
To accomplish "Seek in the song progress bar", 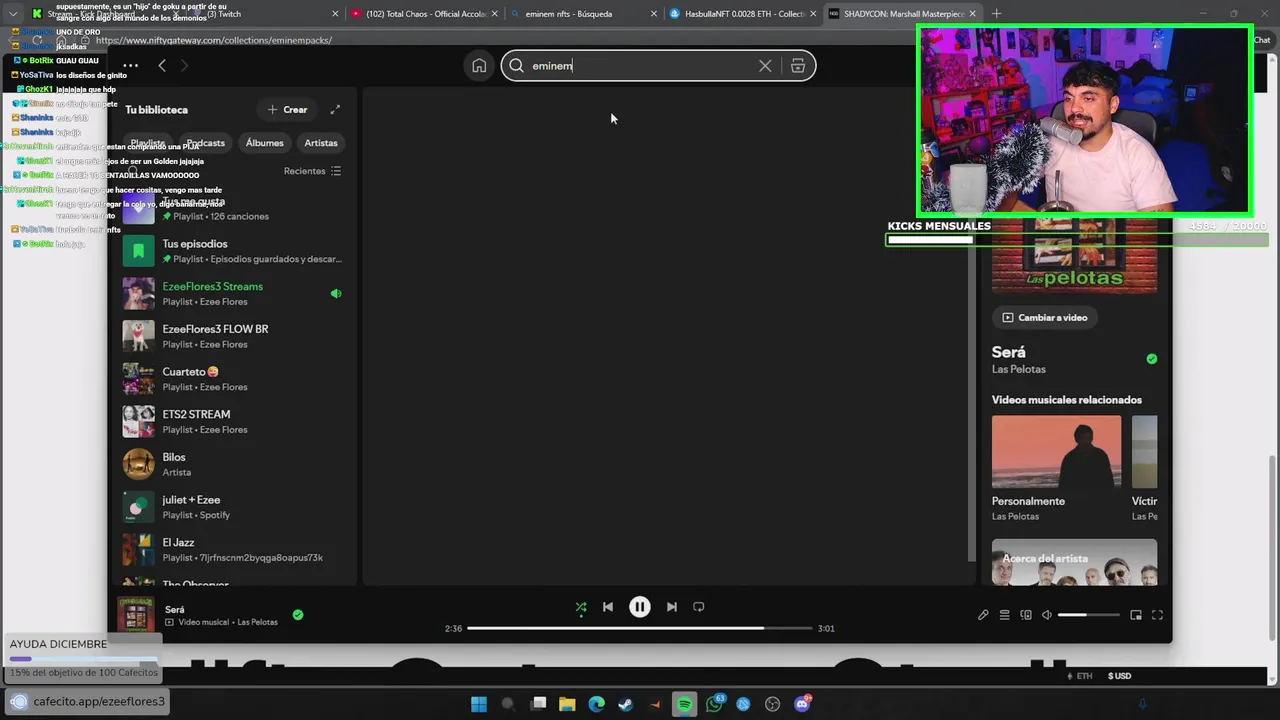I will point(640,628).
